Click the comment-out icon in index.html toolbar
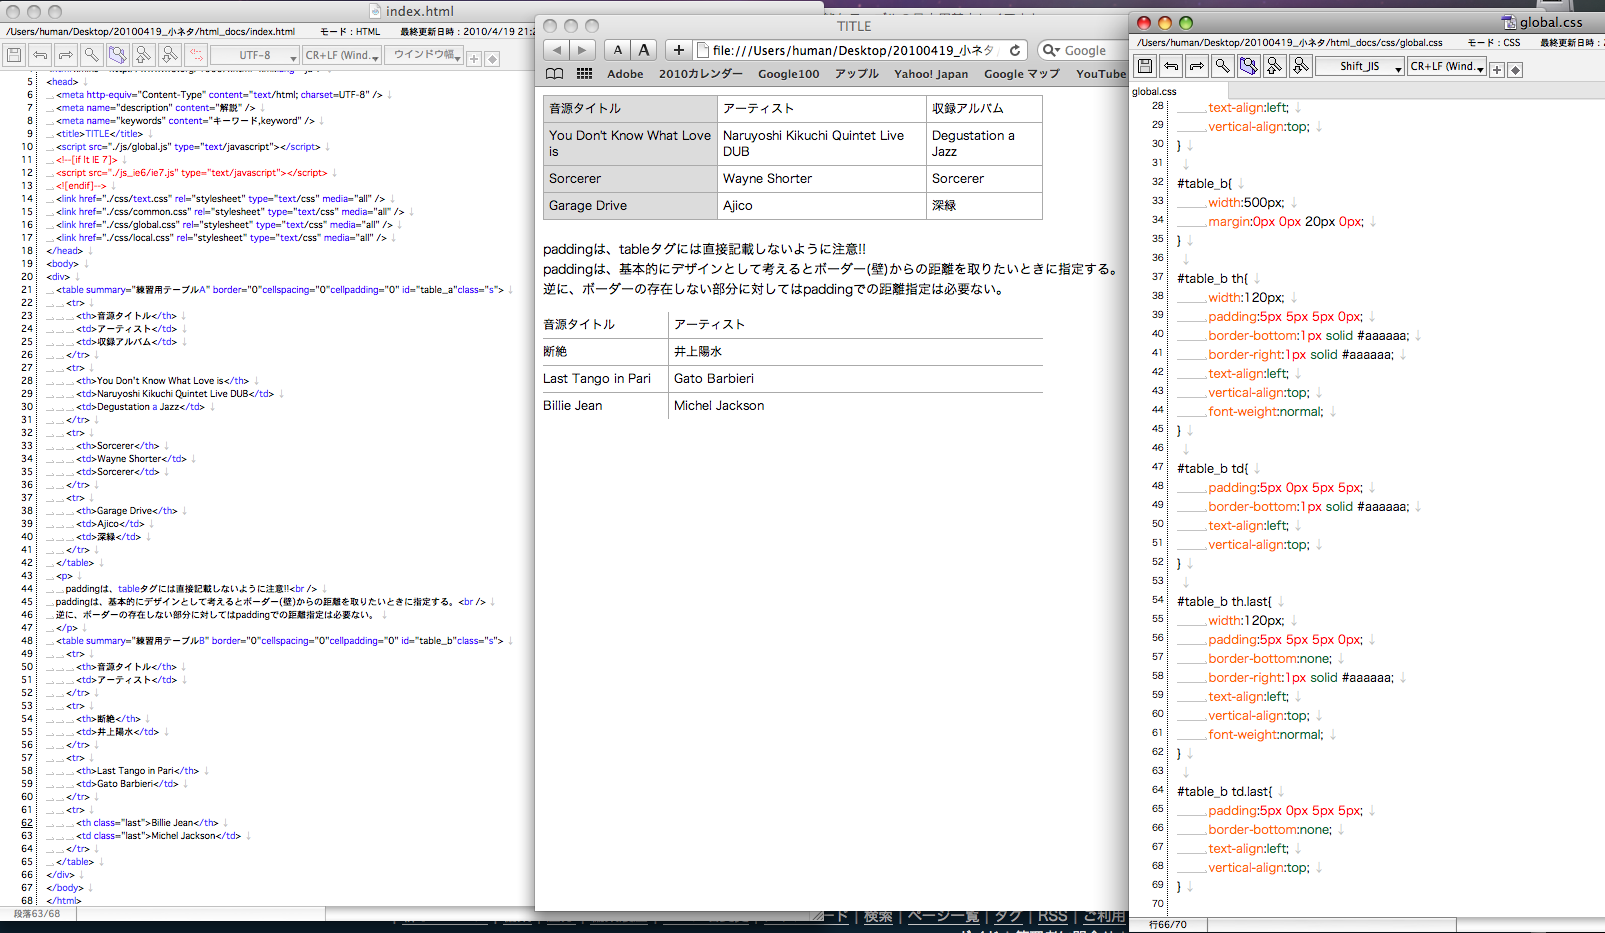This screenshot has height=933, width=1605. (x=196, y=55)
